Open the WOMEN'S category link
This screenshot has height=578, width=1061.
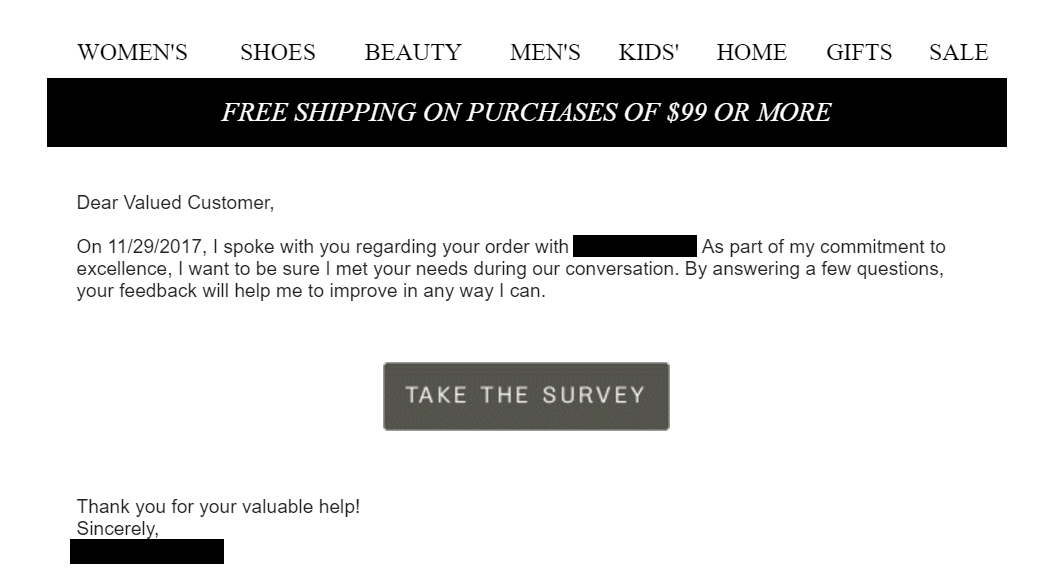132,52
